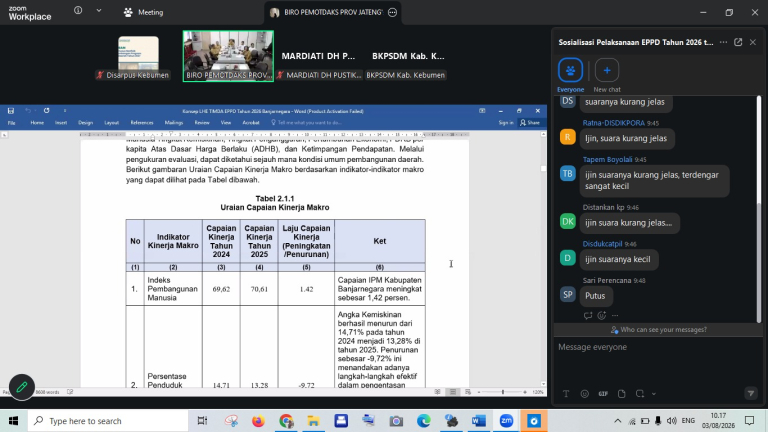
Task: Switch to the View ribbon tab
Action: [x=226, y=123]
